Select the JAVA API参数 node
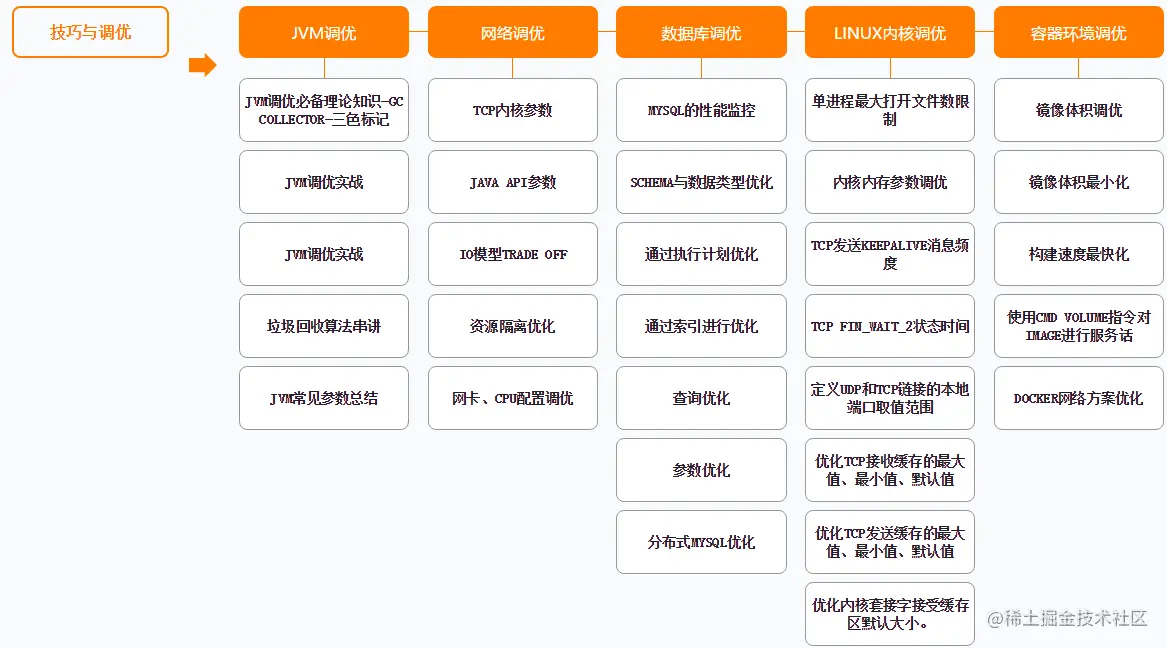Screen dimensions: 1167x648 (x=512, y=182)
